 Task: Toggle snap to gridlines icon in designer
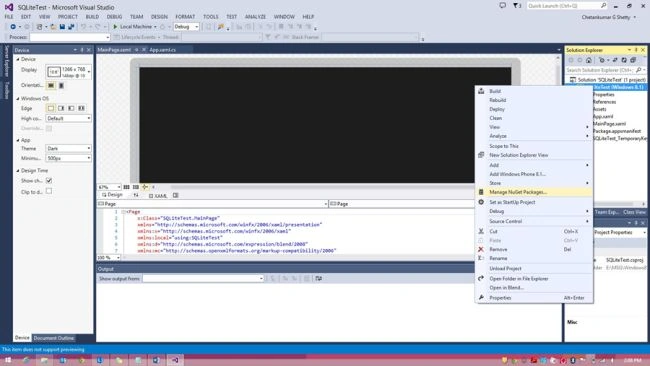pos(136,187)
